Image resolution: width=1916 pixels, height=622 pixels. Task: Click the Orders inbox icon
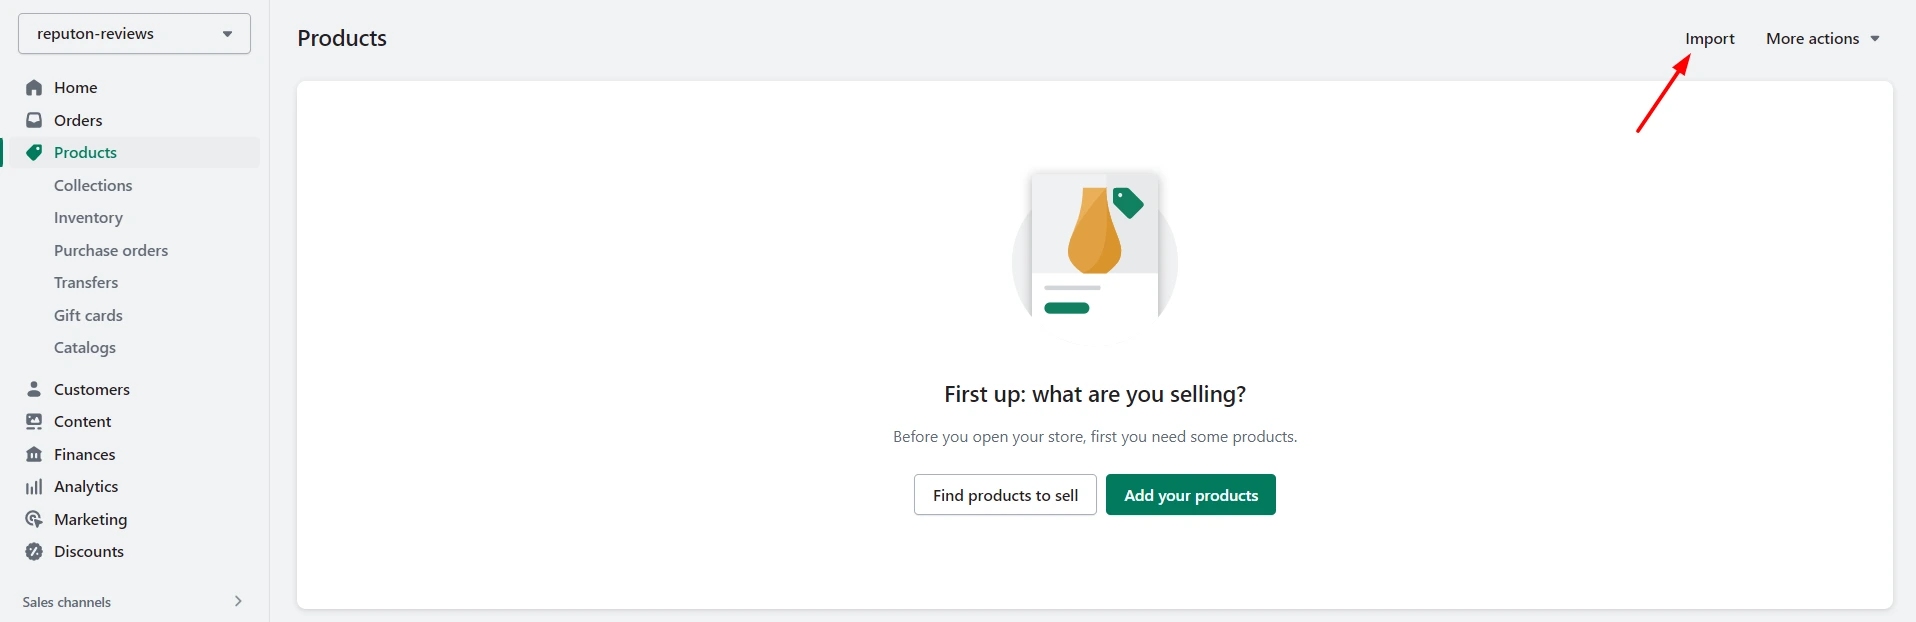point(34,120)
